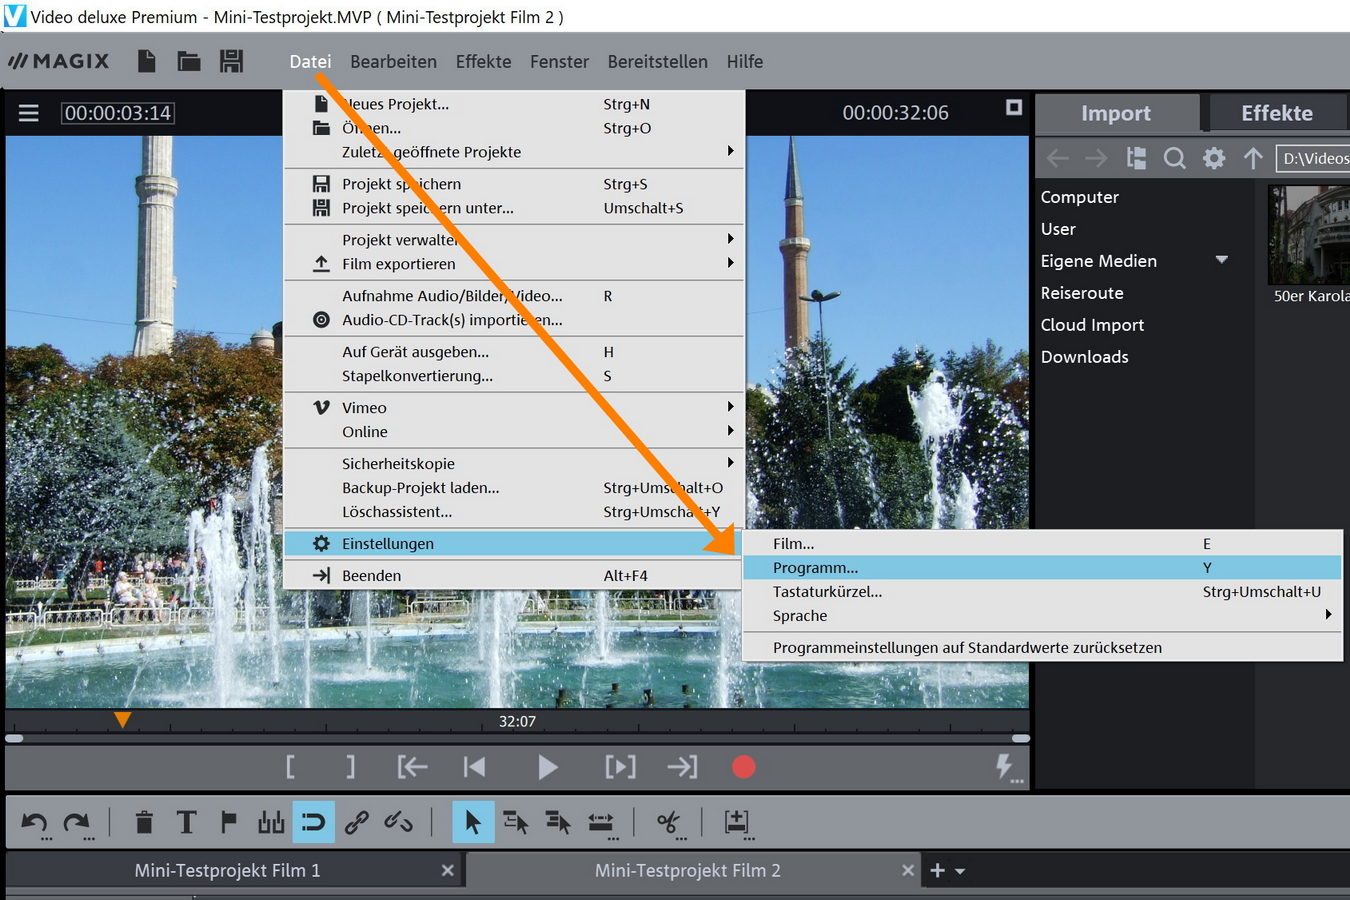The height and width of the screenshot is (900, 1350).
Task: Set the range out-point bracket
Action: [x=350, y=767]
